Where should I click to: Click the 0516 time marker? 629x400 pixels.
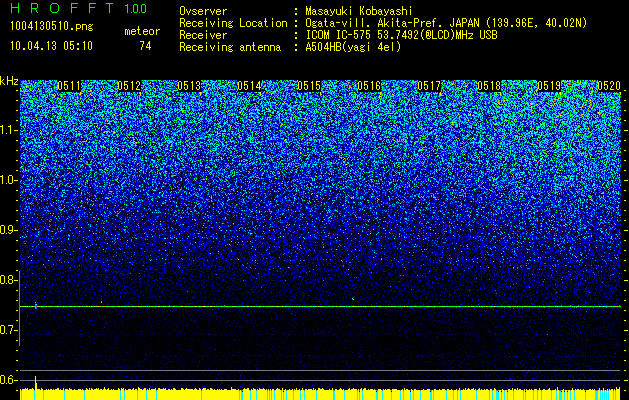coord(369,86)
